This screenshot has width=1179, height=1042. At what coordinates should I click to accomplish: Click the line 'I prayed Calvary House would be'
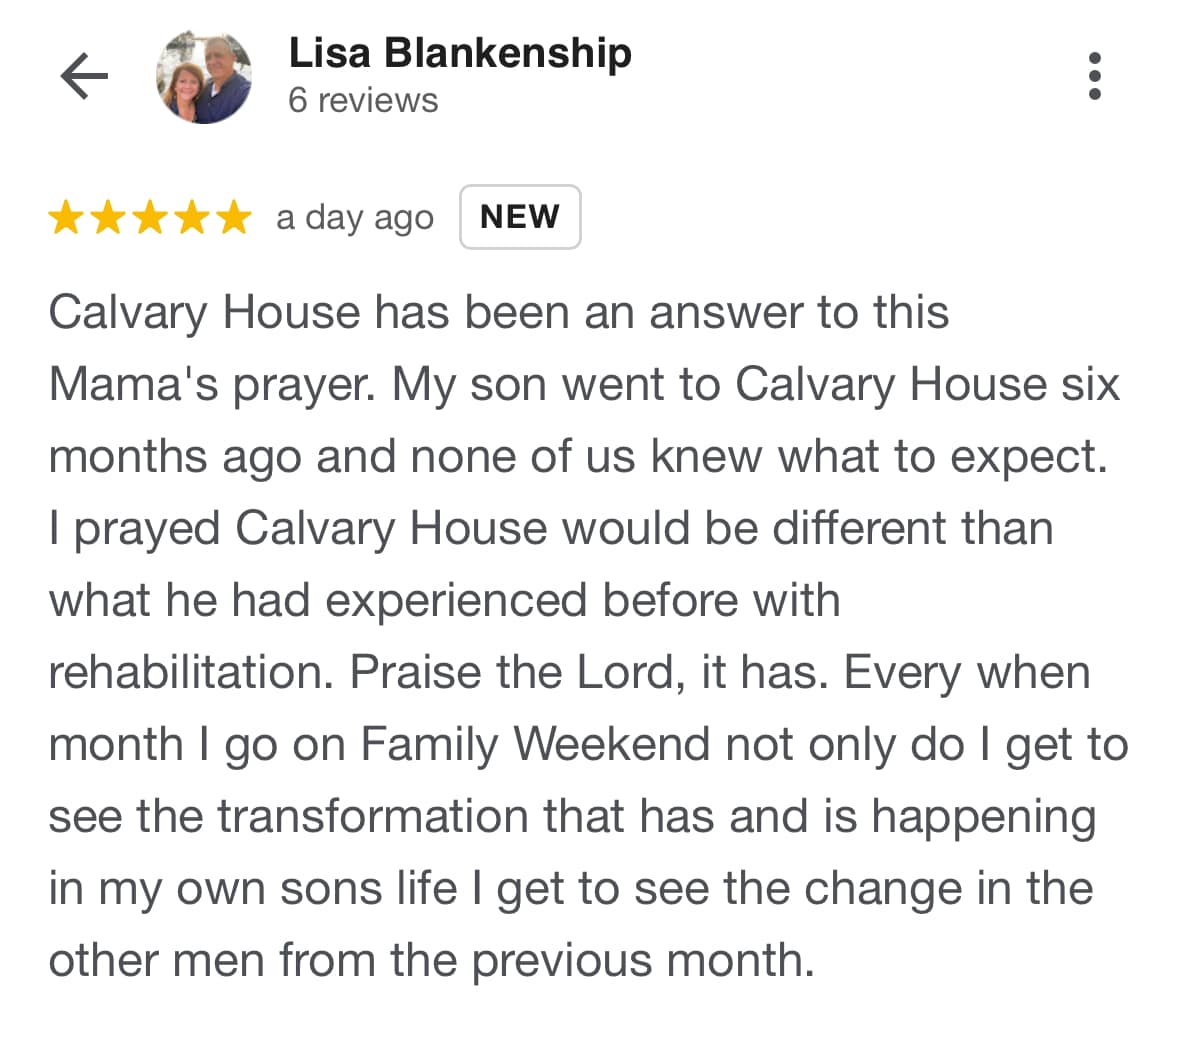click(551, 529)
